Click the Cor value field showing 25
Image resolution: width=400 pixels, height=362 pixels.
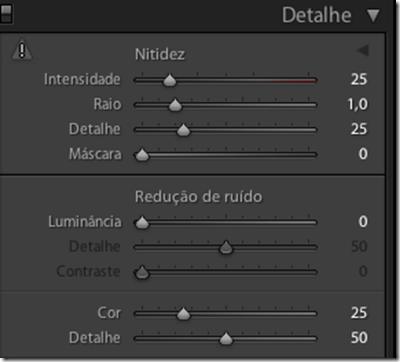(359, 313)
